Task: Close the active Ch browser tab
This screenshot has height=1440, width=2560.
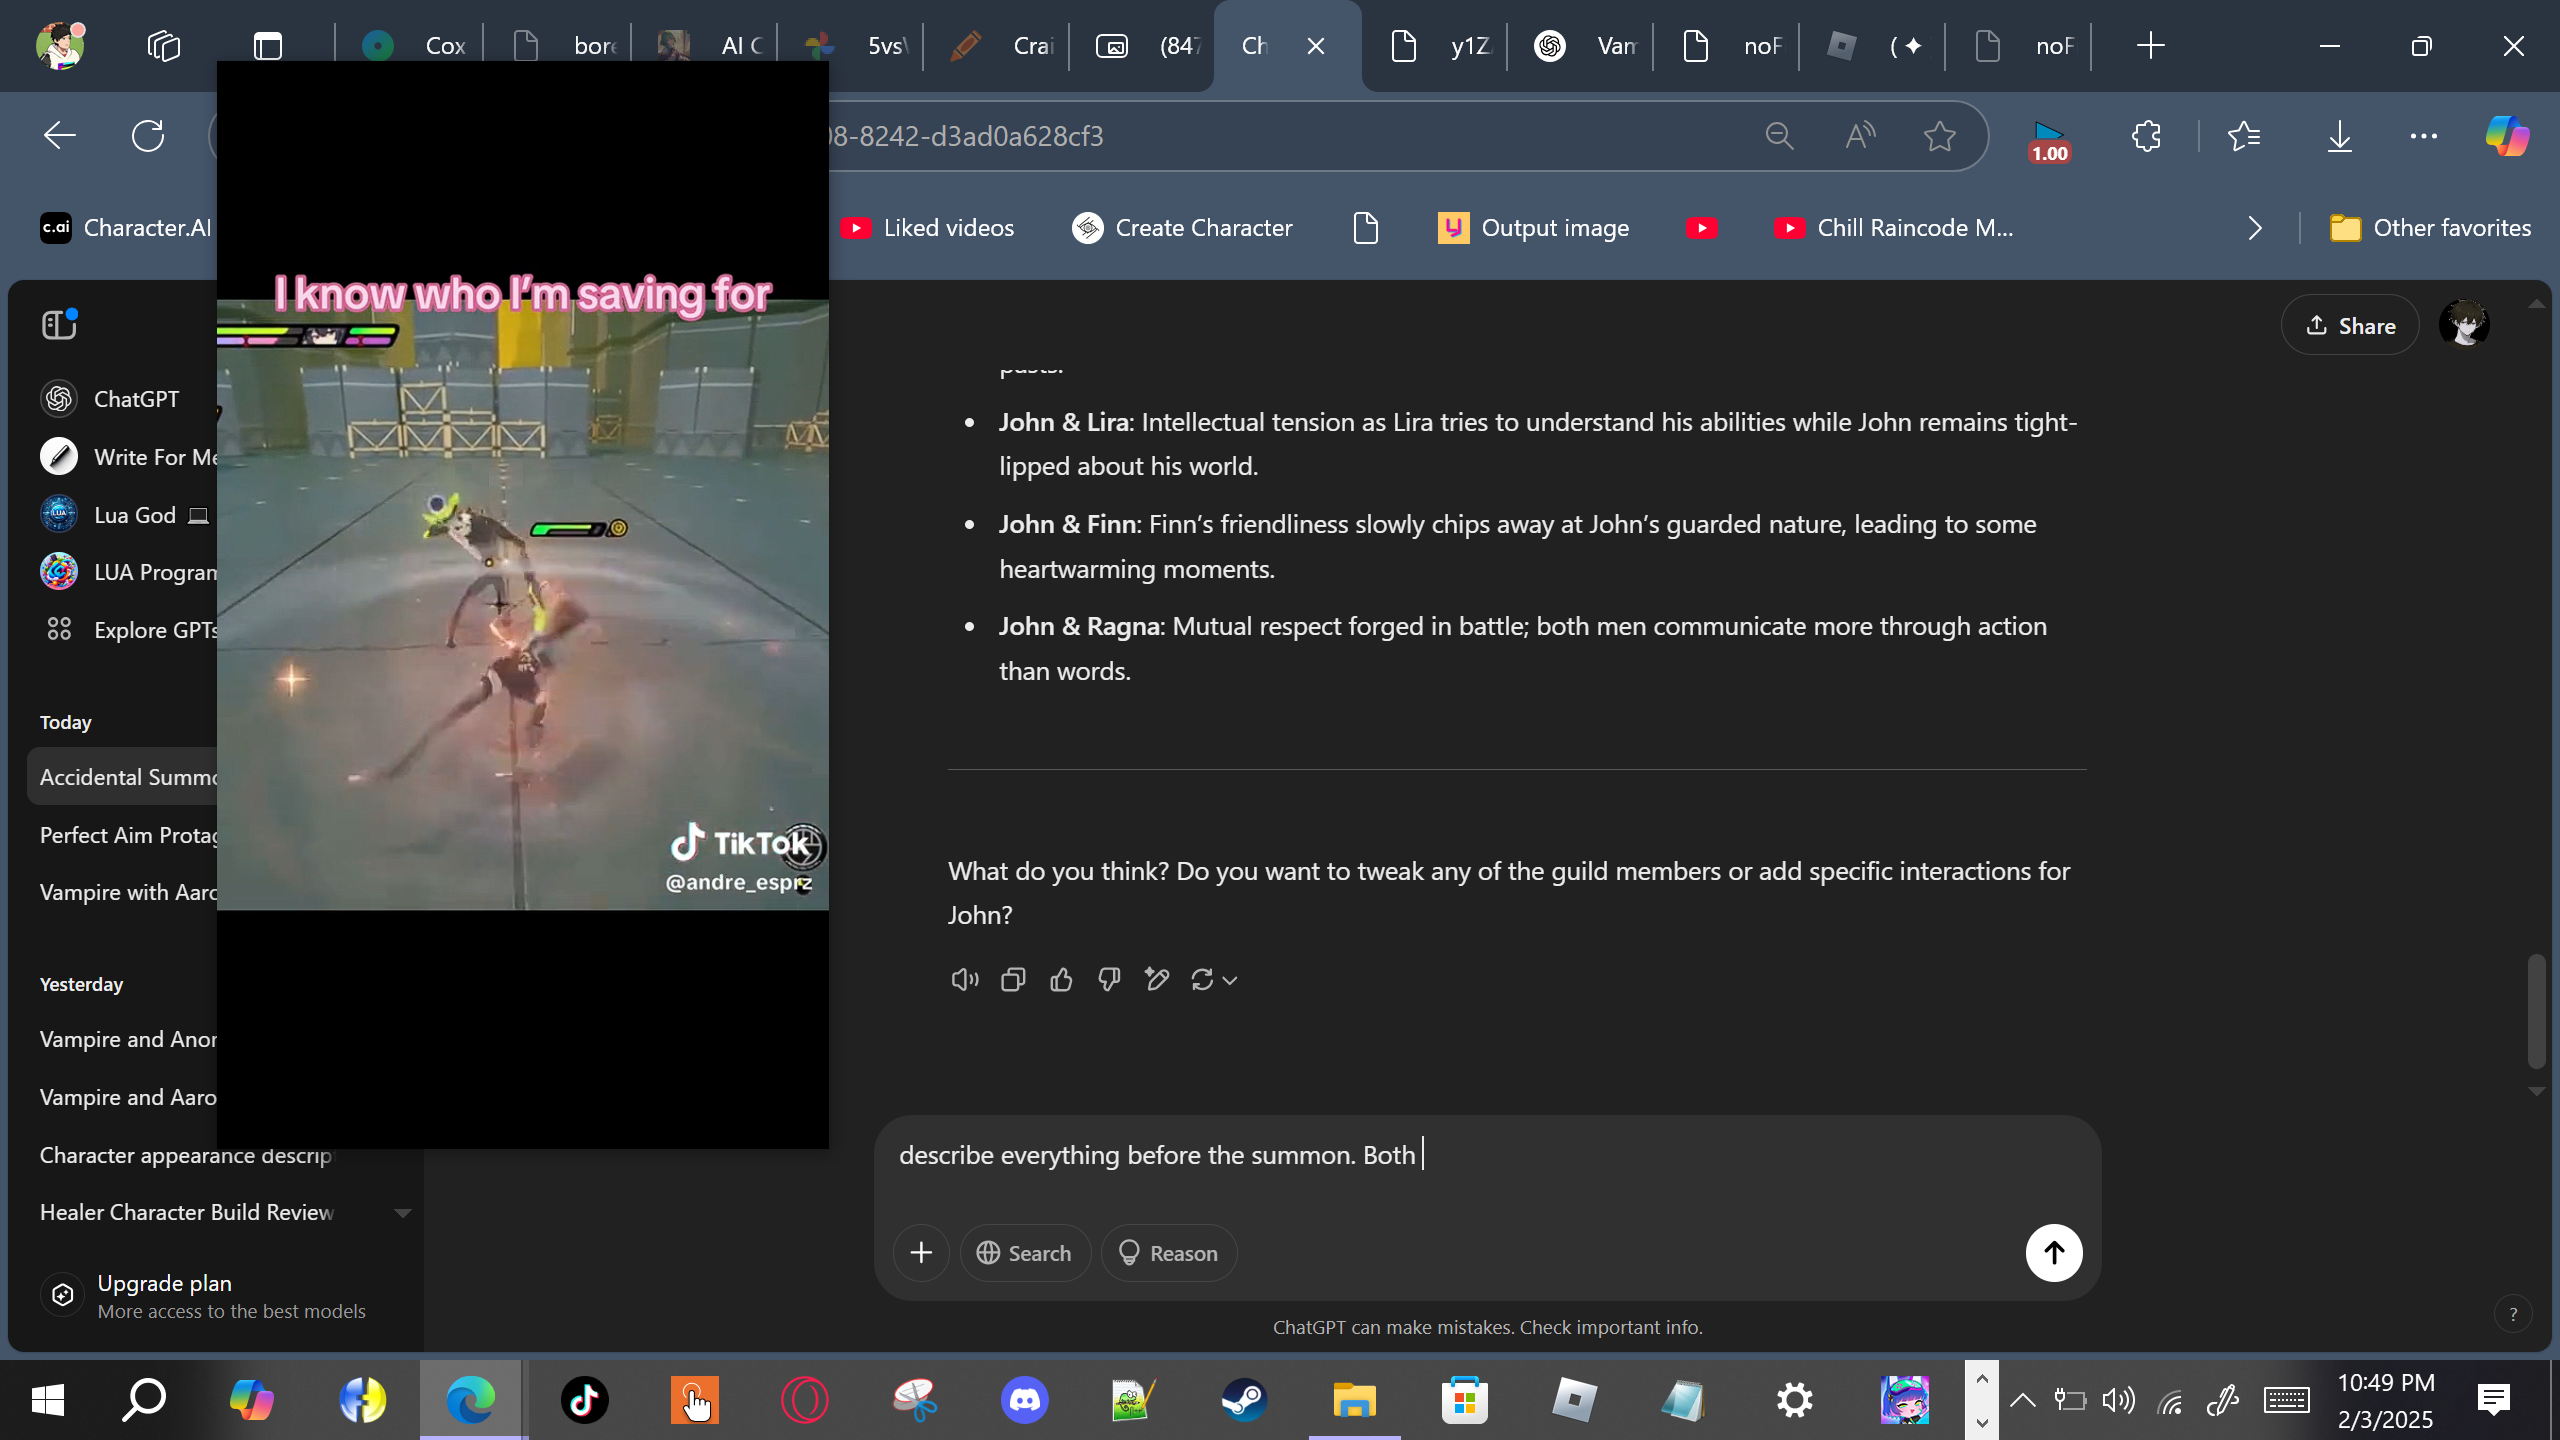Action: tap(1316, 46)
